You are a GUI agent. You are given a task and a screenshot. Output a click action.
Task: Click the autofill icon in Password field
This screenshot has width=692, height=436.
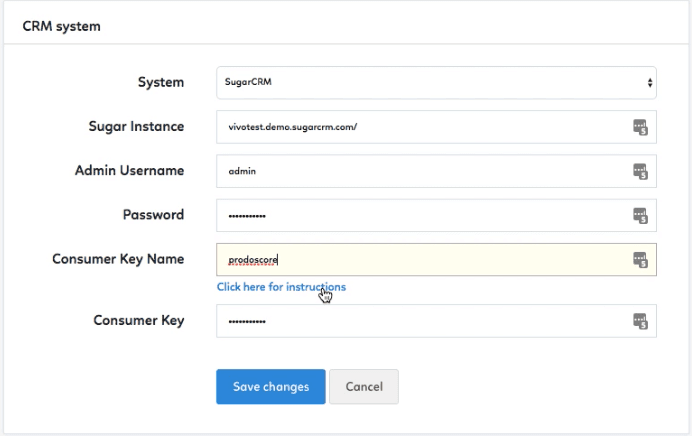pyautogui.click(x=640, y=216)
